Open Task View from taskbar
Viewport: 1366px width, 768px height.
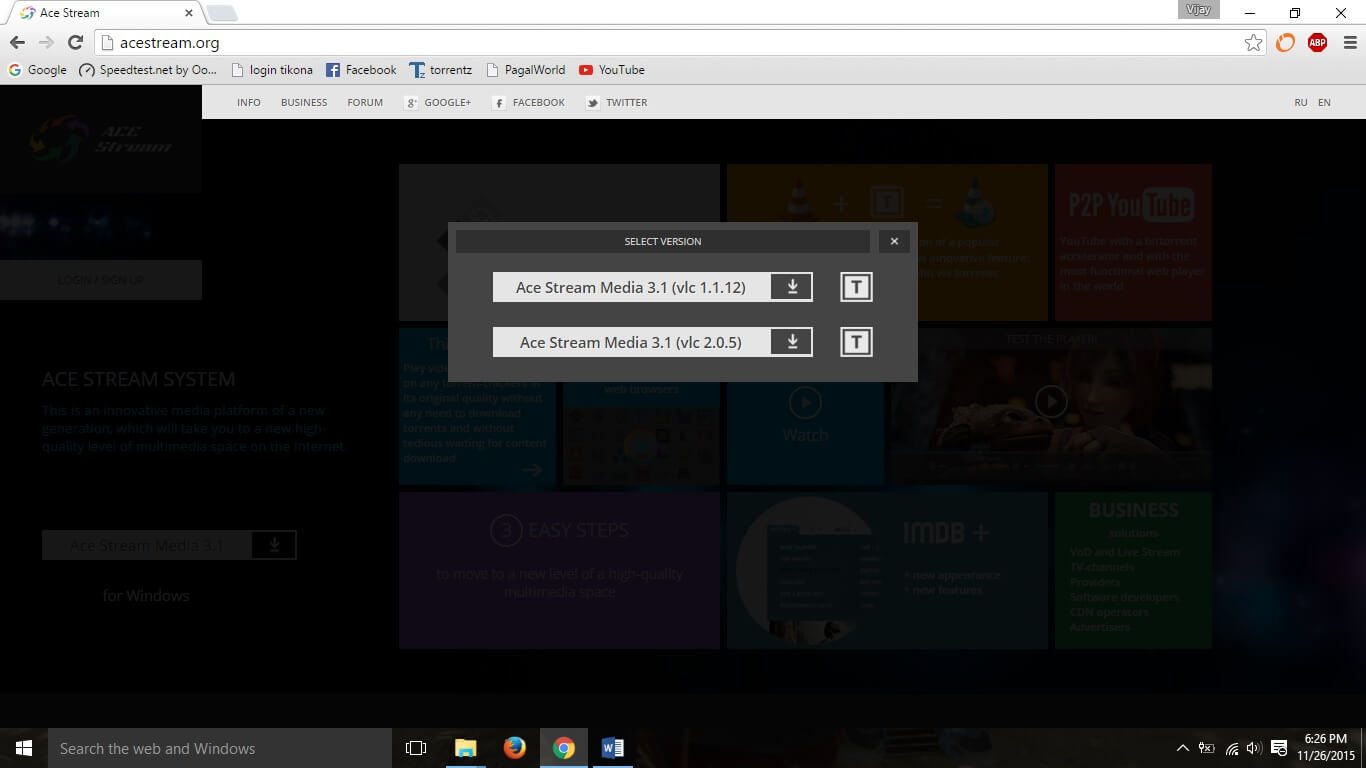pyautogui.click(x=416, y=748)
